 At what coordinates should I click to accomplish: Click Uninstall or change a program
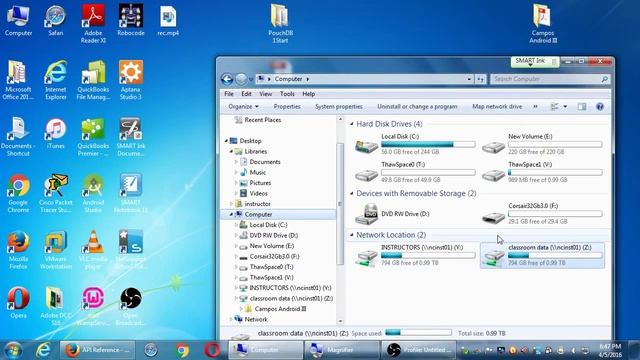click(x=417, y=107)
